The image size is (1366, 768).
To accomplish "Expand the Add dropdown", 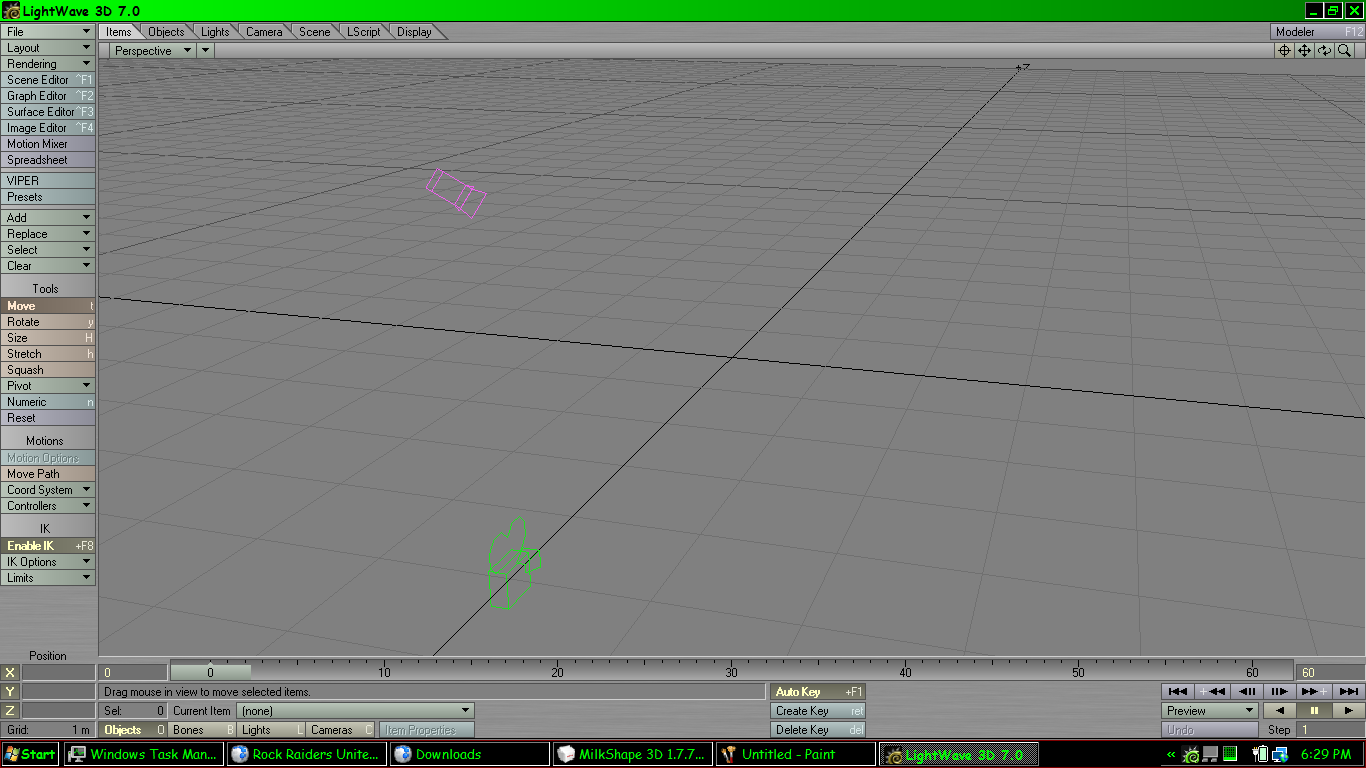I will (48, 218).
